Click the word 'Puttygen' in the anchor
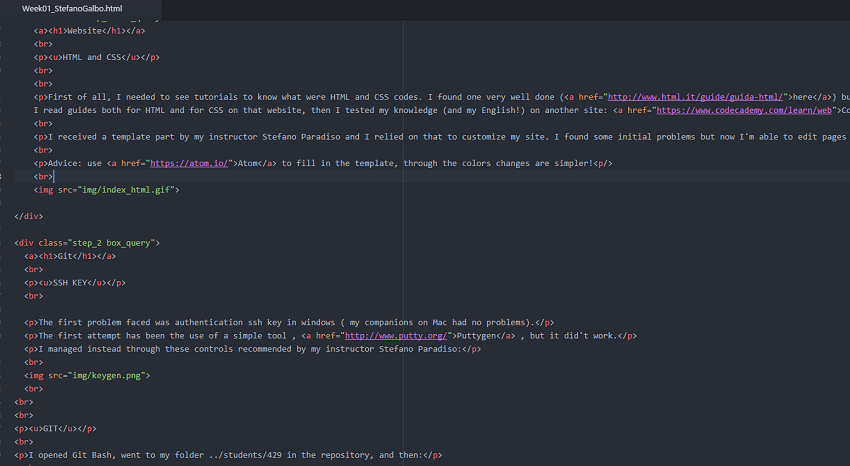850x466 pixels. click(x=476, y=336)
